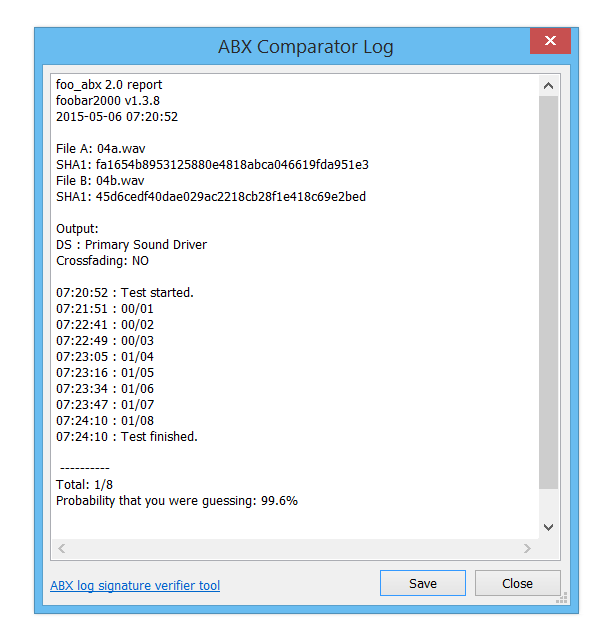Close the ABX Comparator Log window via X
This screenshot has width=605, height=641.
[550, 40]
